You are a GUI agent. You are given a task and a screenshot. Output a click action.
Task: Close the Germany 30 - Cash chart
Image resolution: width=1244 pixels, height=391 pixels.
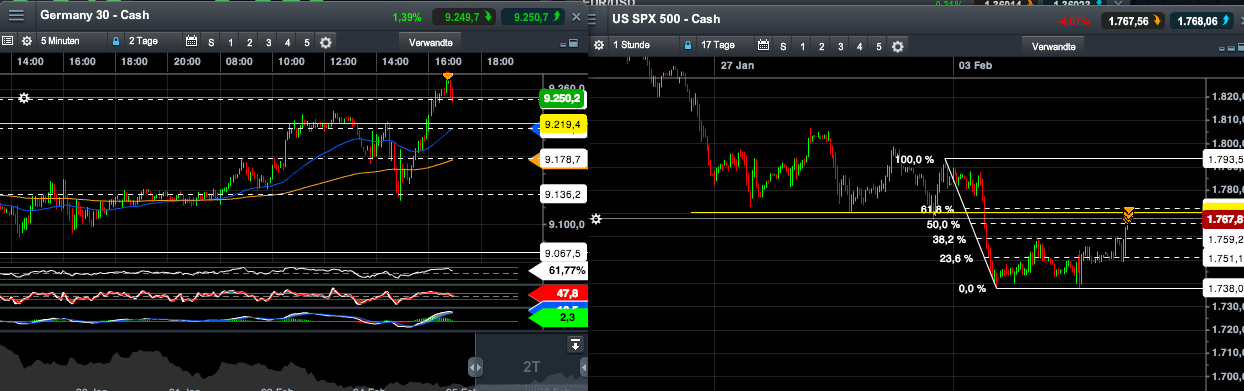pyautogui.click(x=576, y=17)
